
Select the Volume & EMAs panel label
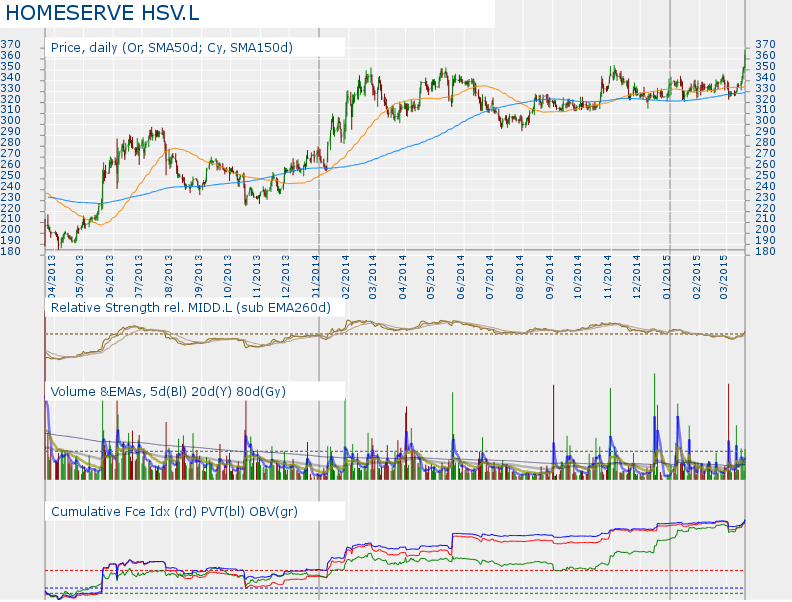click(168, 391)
